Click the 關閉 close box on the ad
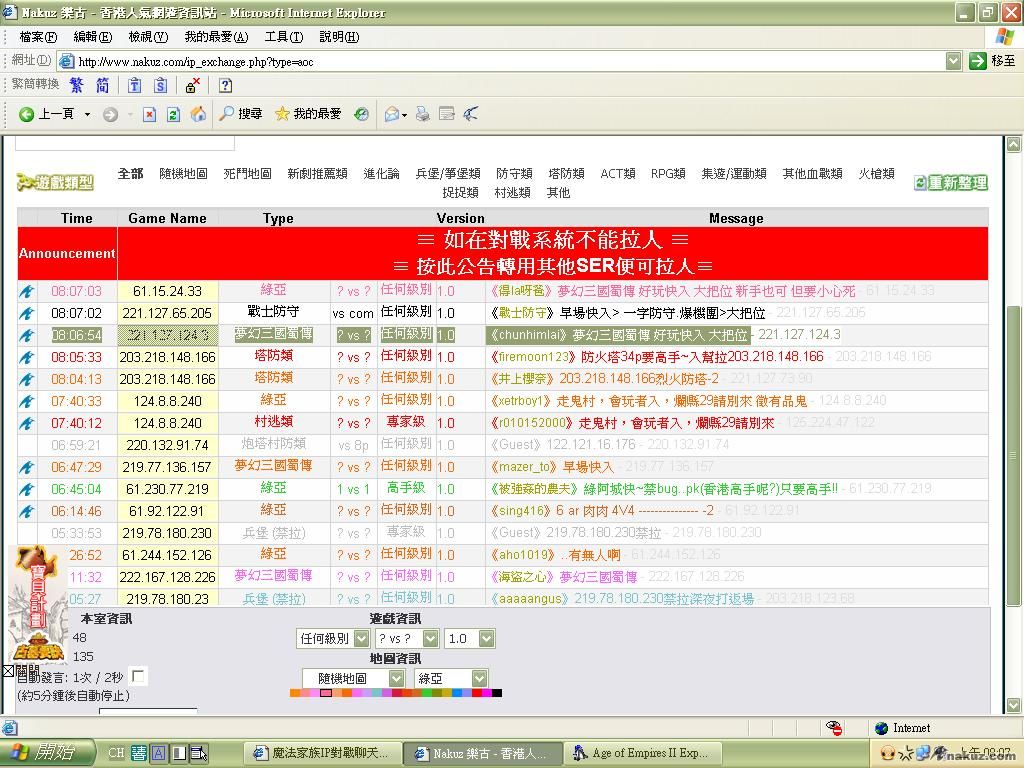This screenshot has width=1024, height=768. click(x=8, y=671)
